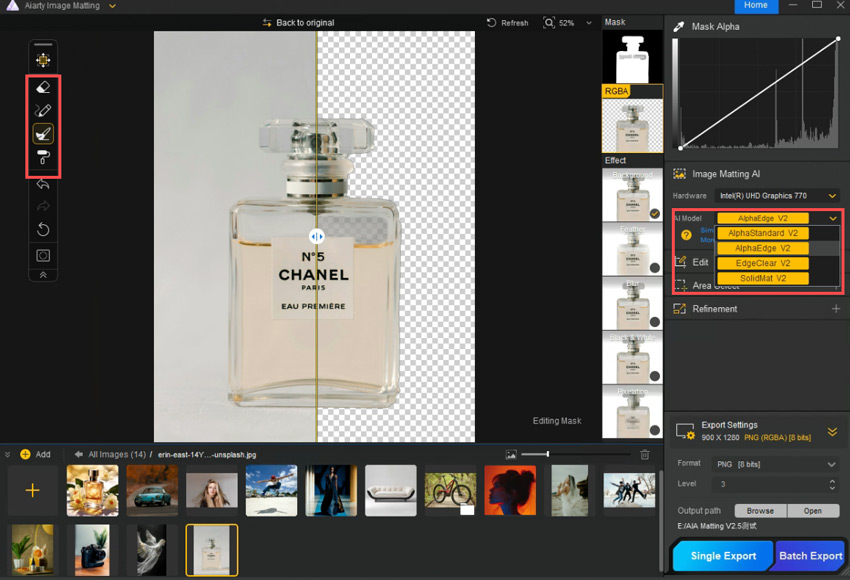Image resolution: width=850 pixels, height=580 pixels.
Task: Click the Add plus icon above thumbnails
Action: tap(25, 454)
